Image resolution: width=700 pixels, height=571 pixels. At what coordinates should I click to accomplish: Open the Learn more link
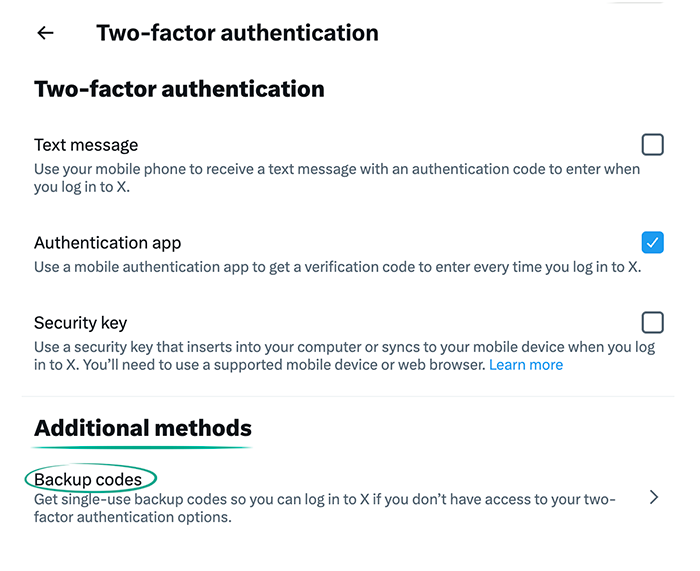point(526,365)
